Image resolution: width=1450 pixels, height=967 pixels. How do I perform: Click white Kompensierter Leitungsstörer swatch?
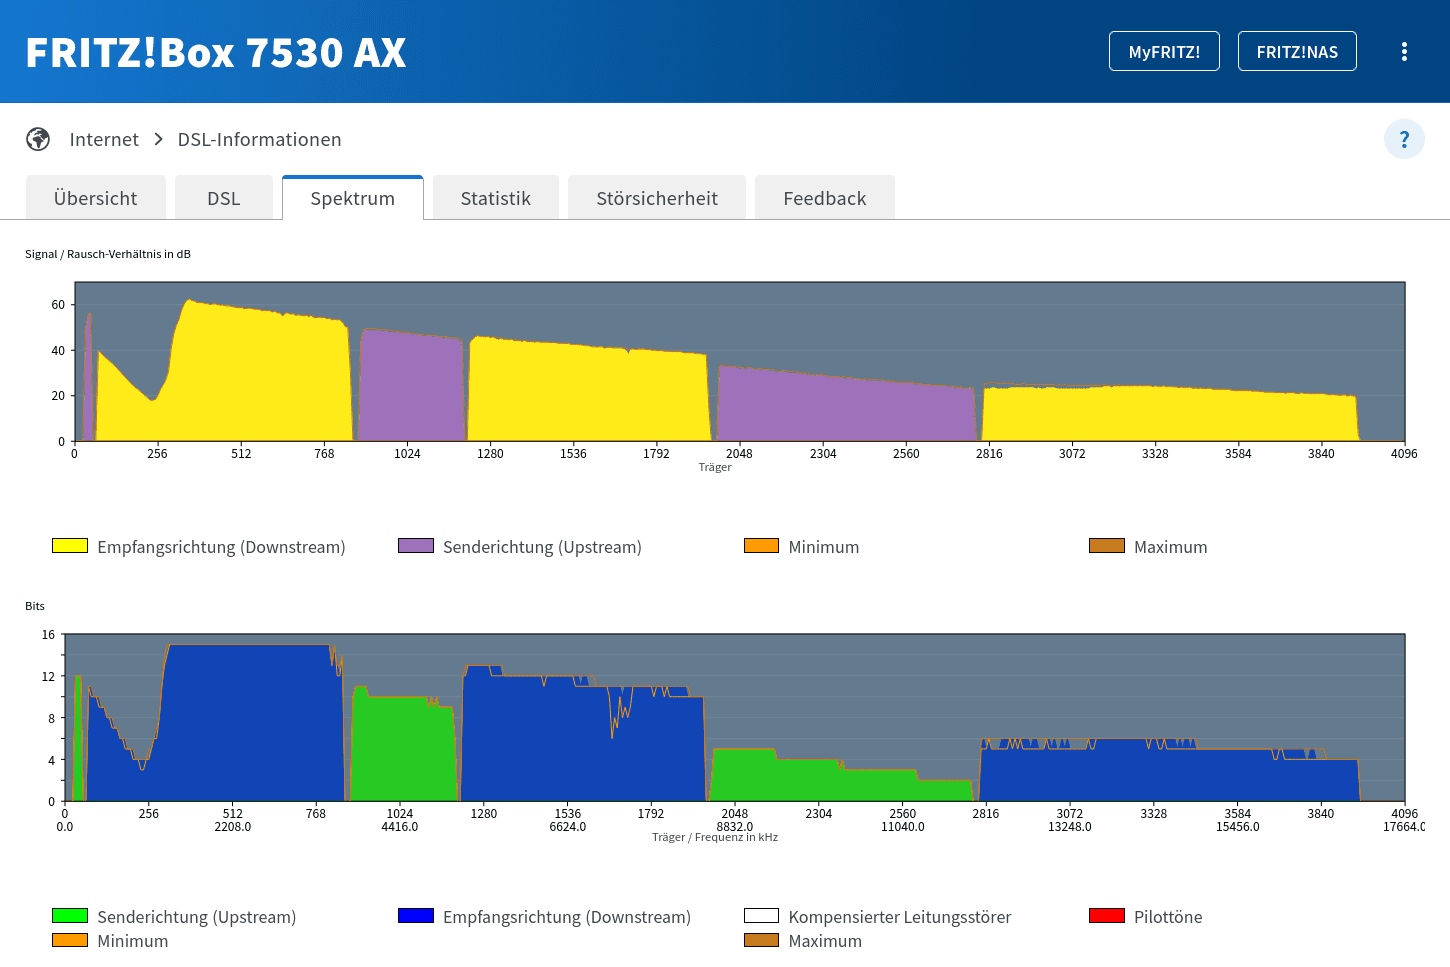(x=761, y=916)
